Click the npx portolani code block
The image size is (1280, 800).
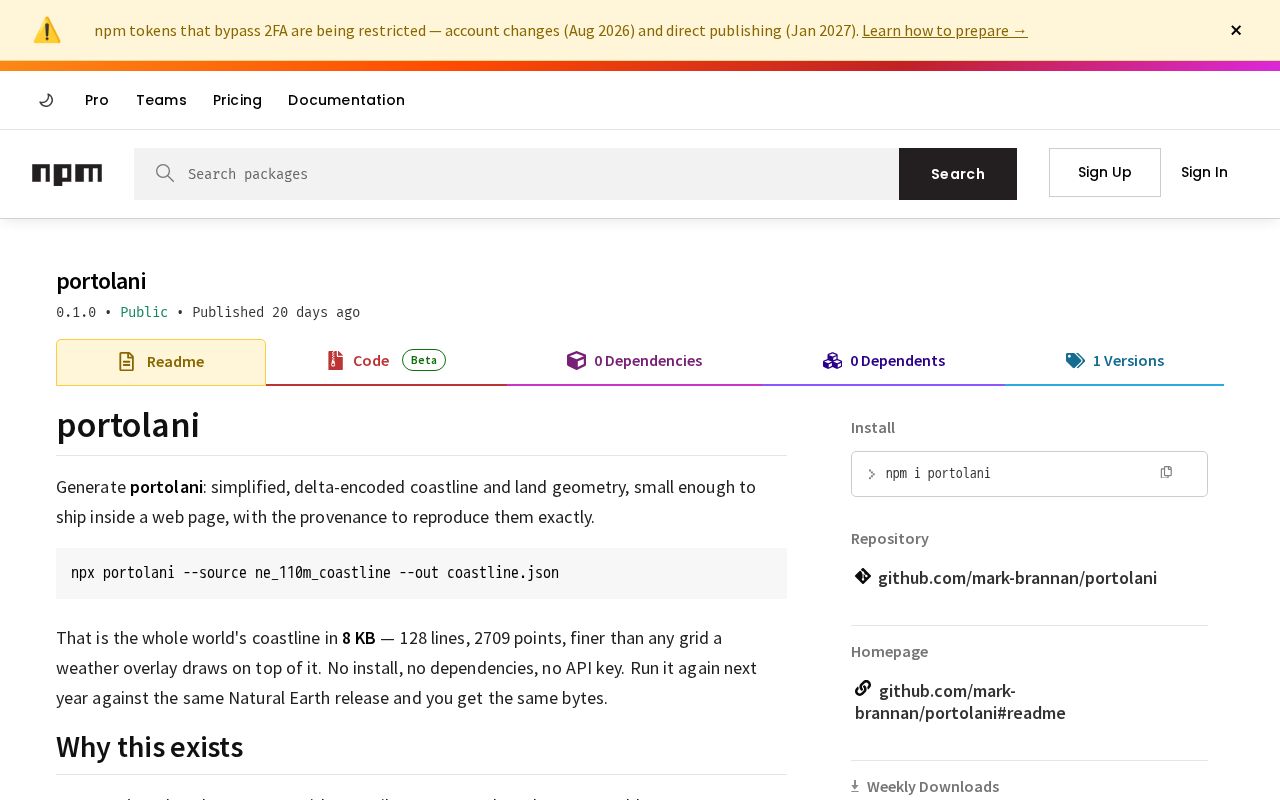coord(421,573)
